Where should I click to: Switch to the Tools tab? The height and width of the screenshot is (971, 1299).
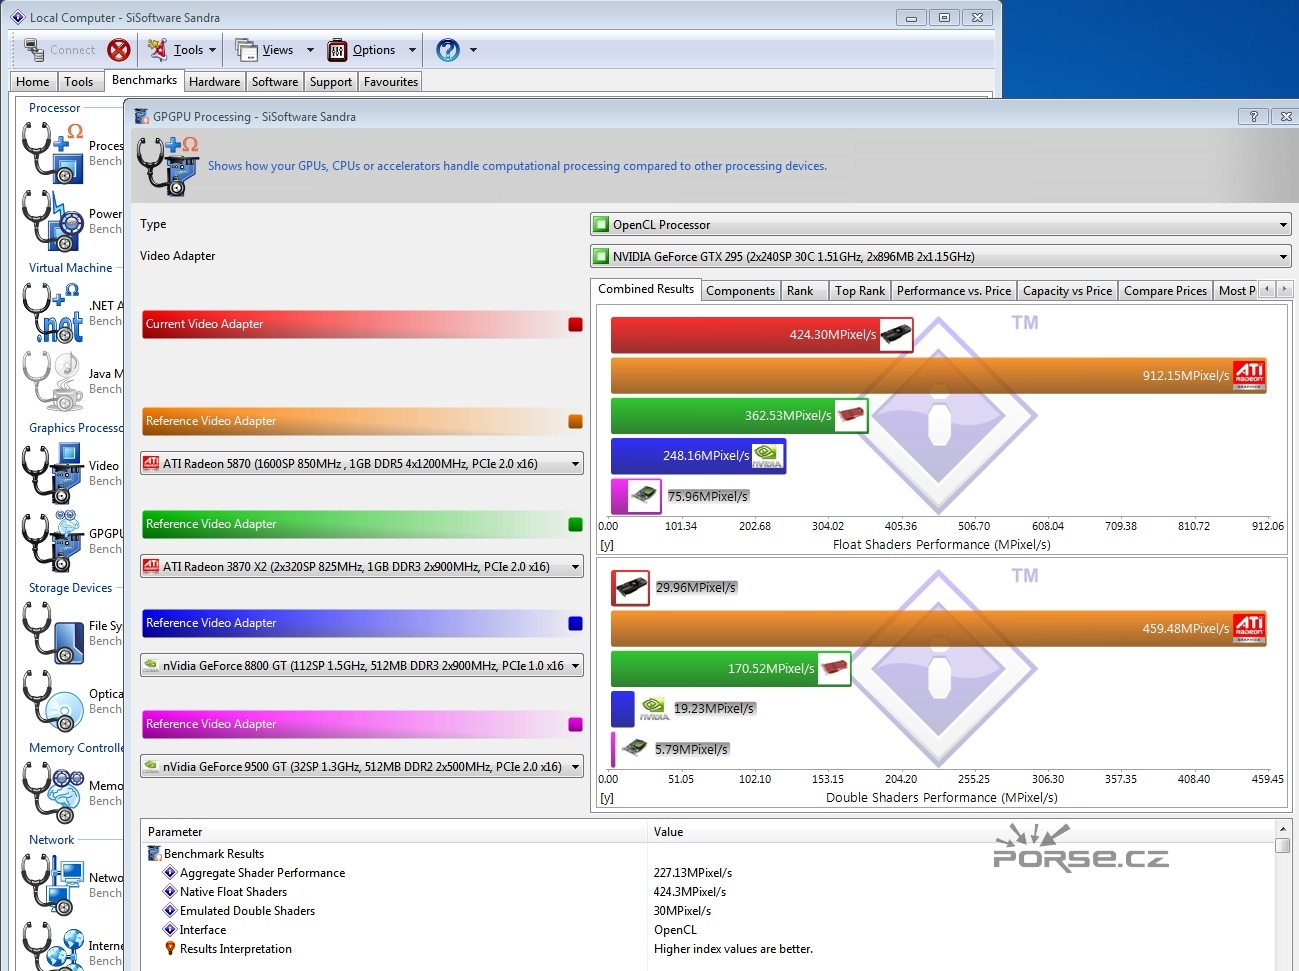(79, 82)
